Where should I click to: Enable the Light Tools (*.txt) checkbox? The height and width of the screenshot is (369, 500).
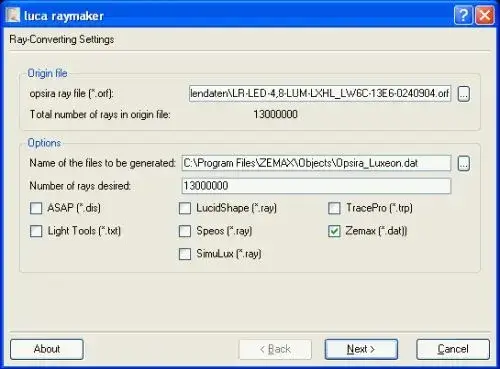[x=36, y=231]
